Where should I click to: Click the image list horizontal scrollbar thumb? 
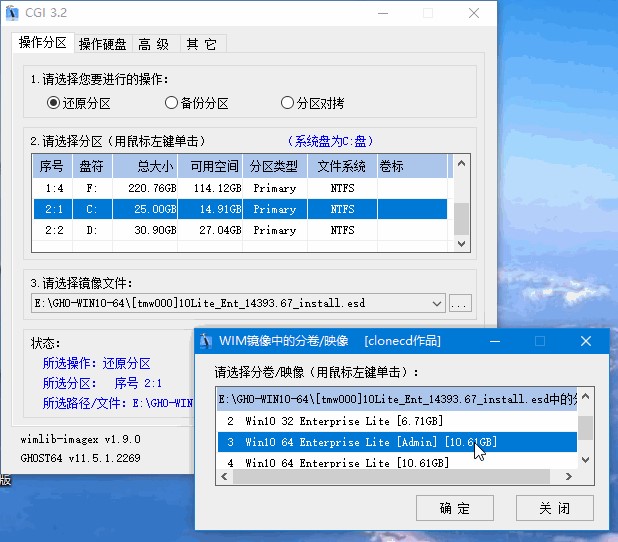[391, 477]
